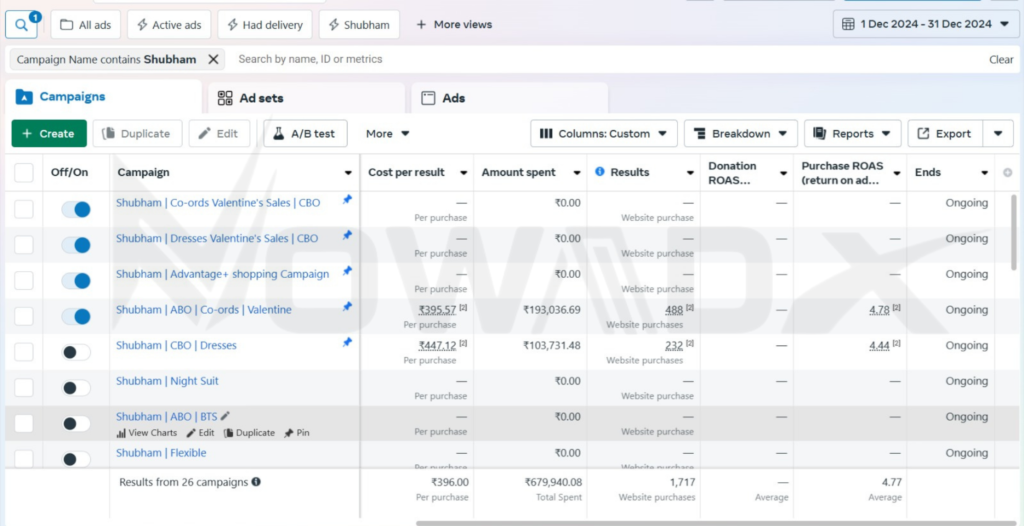
Task: Open the Shubham | ABO | Co-ords | Valentine campaign
Action: click(x=204, y=310)
